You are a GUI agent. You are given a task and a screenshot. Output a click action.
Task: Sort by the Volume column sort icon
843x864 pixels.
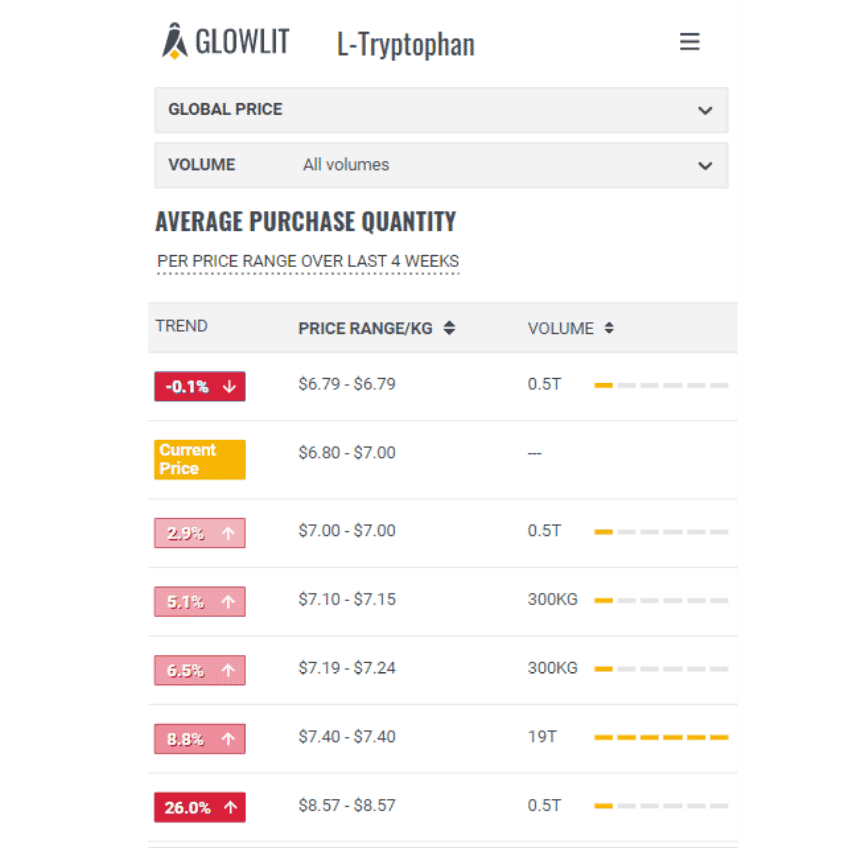(609, 328)
